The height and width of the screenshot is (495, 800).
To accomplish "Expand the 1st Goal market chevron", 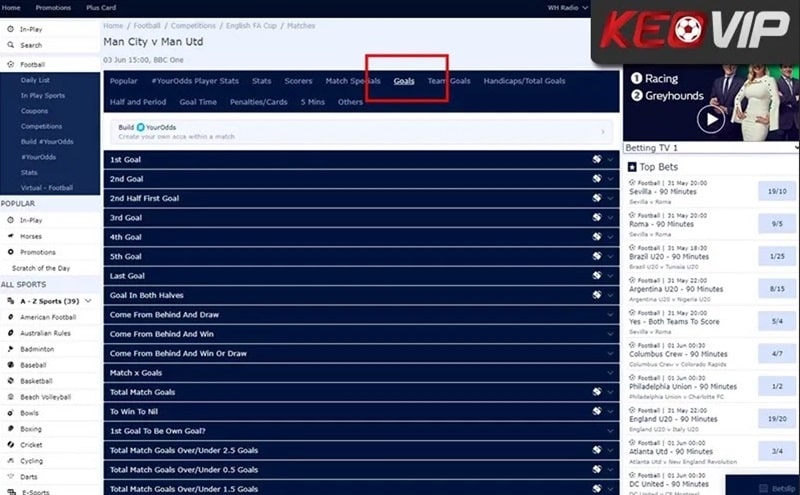I will (x=610, y=159).
